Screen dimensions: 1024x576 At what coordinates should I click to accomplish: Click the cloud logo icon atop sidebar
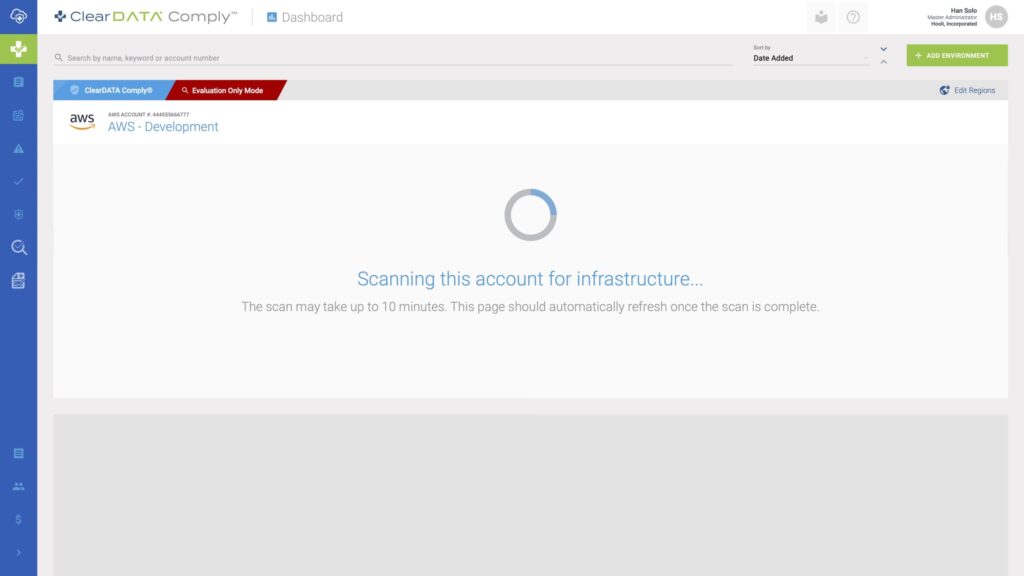click(x=18, y=16)
